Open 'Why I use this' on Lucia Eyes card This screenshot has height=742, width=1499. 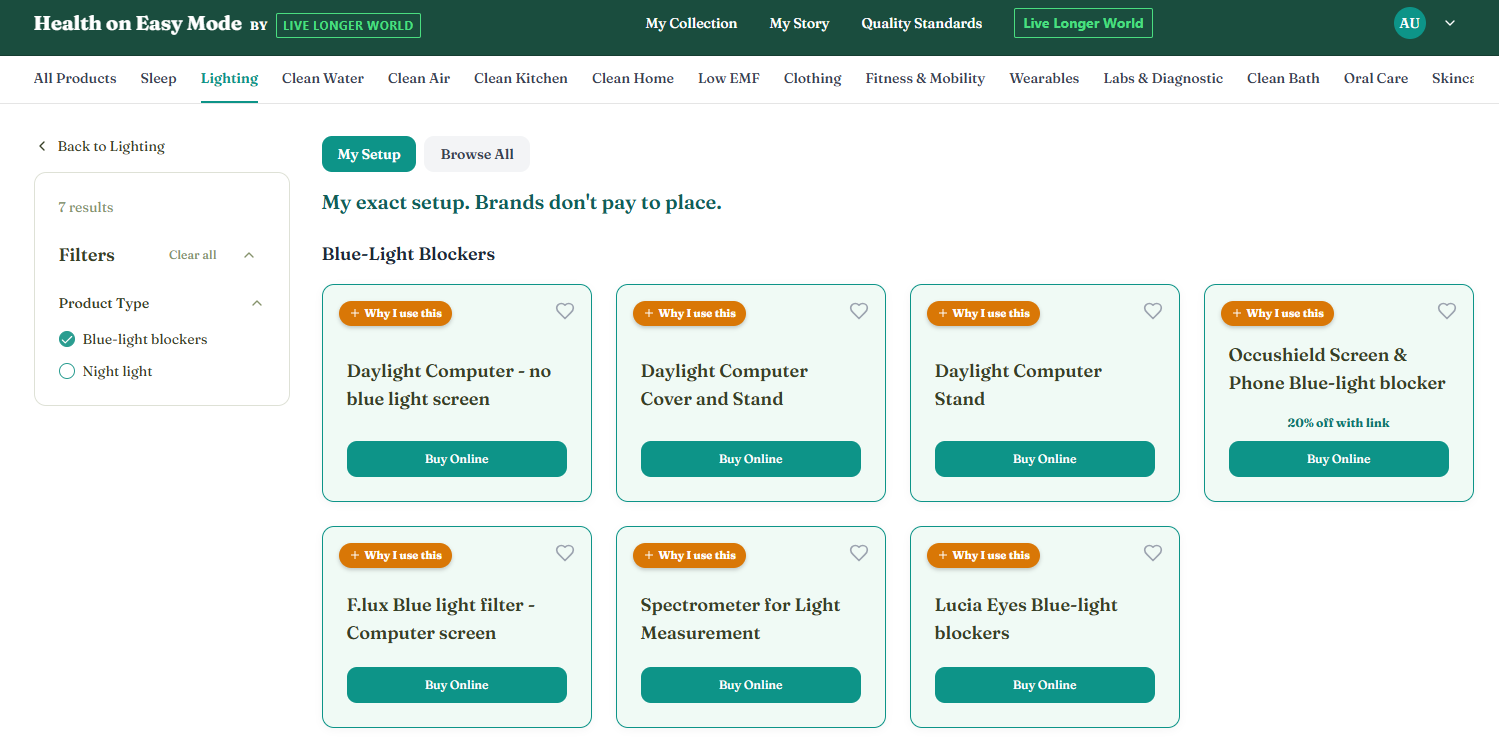pos(983,555)
